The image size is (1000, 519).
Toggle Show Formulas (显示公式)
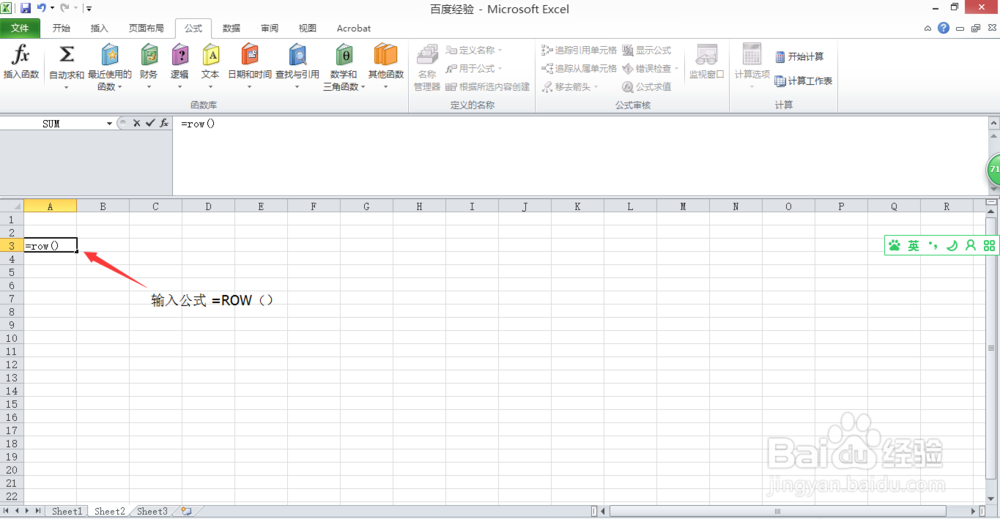coord(647,50)
